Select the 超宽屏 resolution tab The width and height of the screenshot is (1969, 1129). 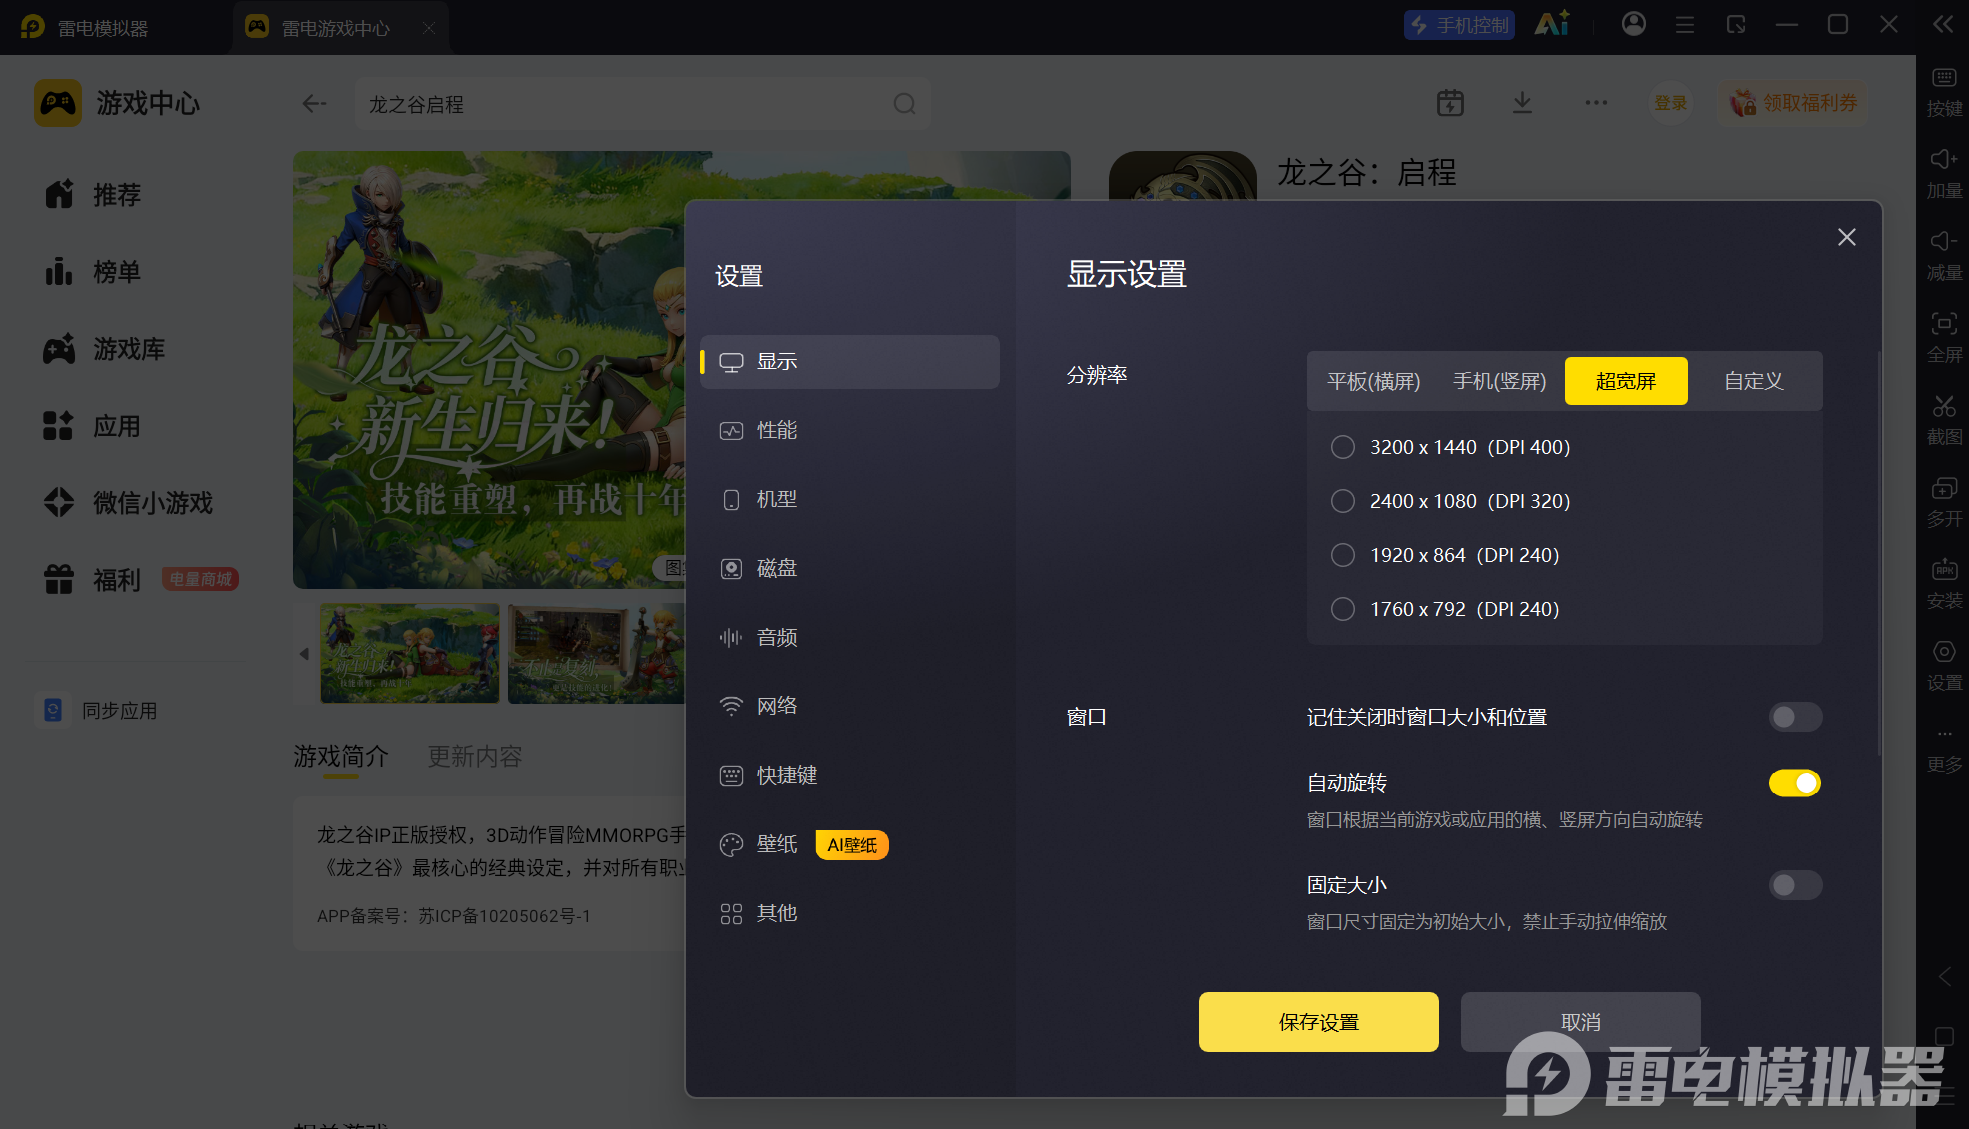[x=1626, y=381]
